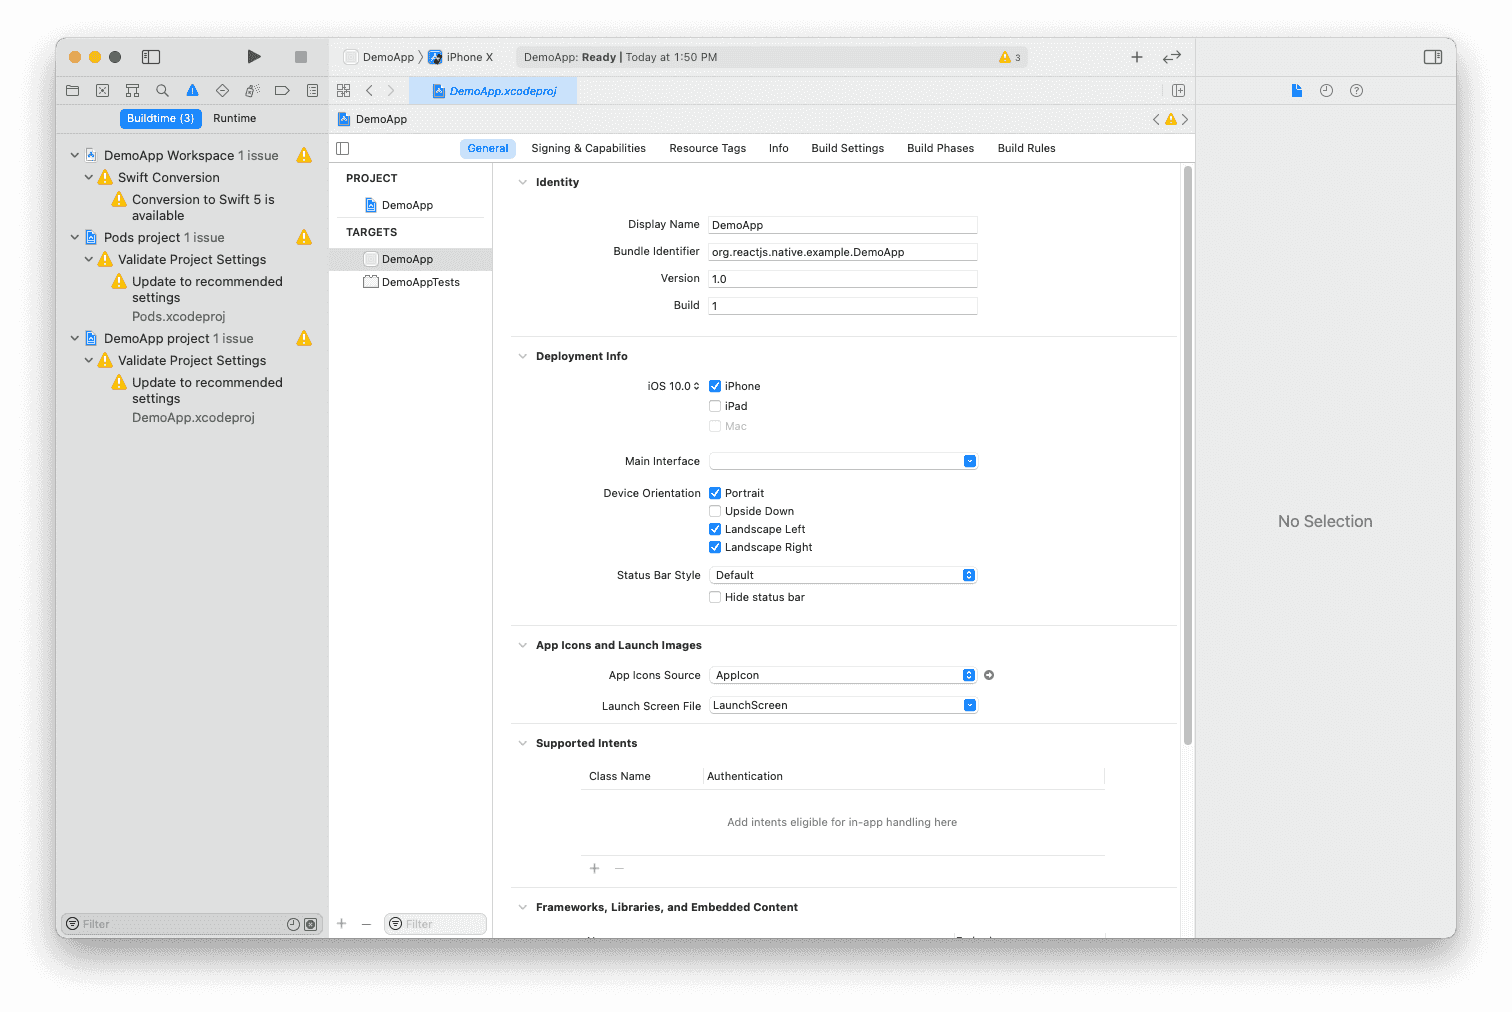1512x1012 pixels.
Task: Jump to the next issue arrow
Action: tap(1185, 119)
